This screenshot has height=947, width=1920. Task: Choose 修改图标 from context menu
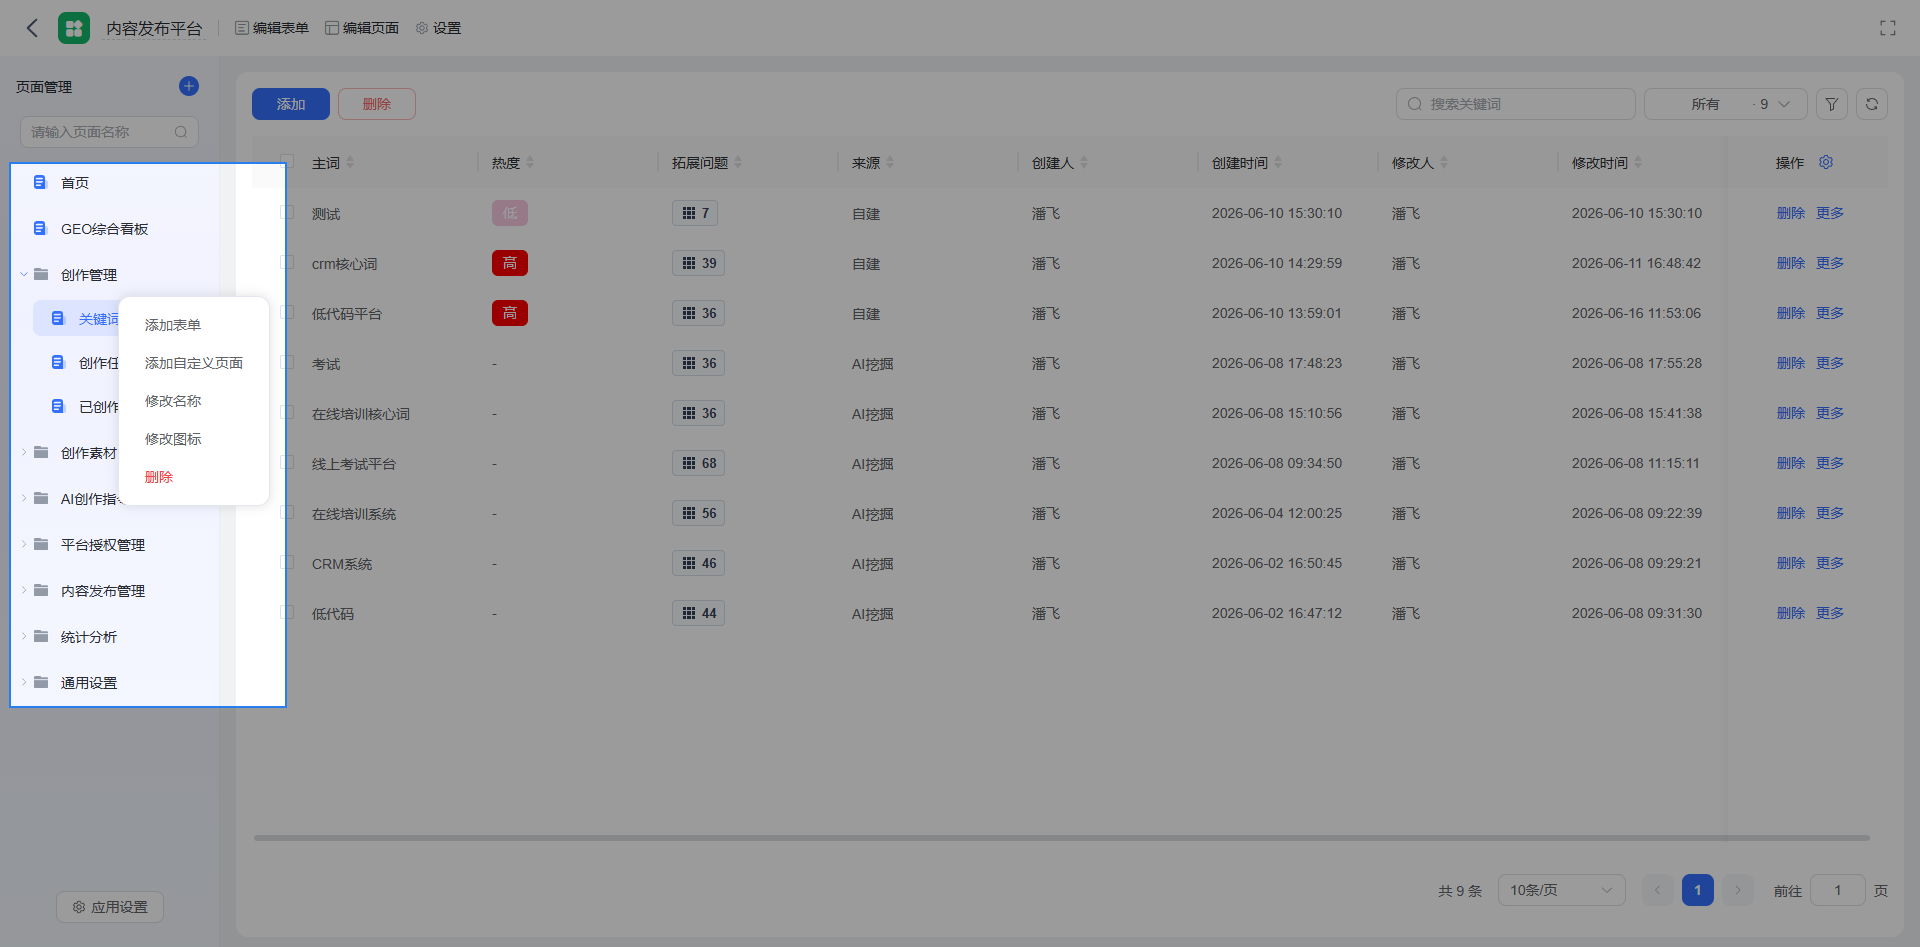coord(173,439)
